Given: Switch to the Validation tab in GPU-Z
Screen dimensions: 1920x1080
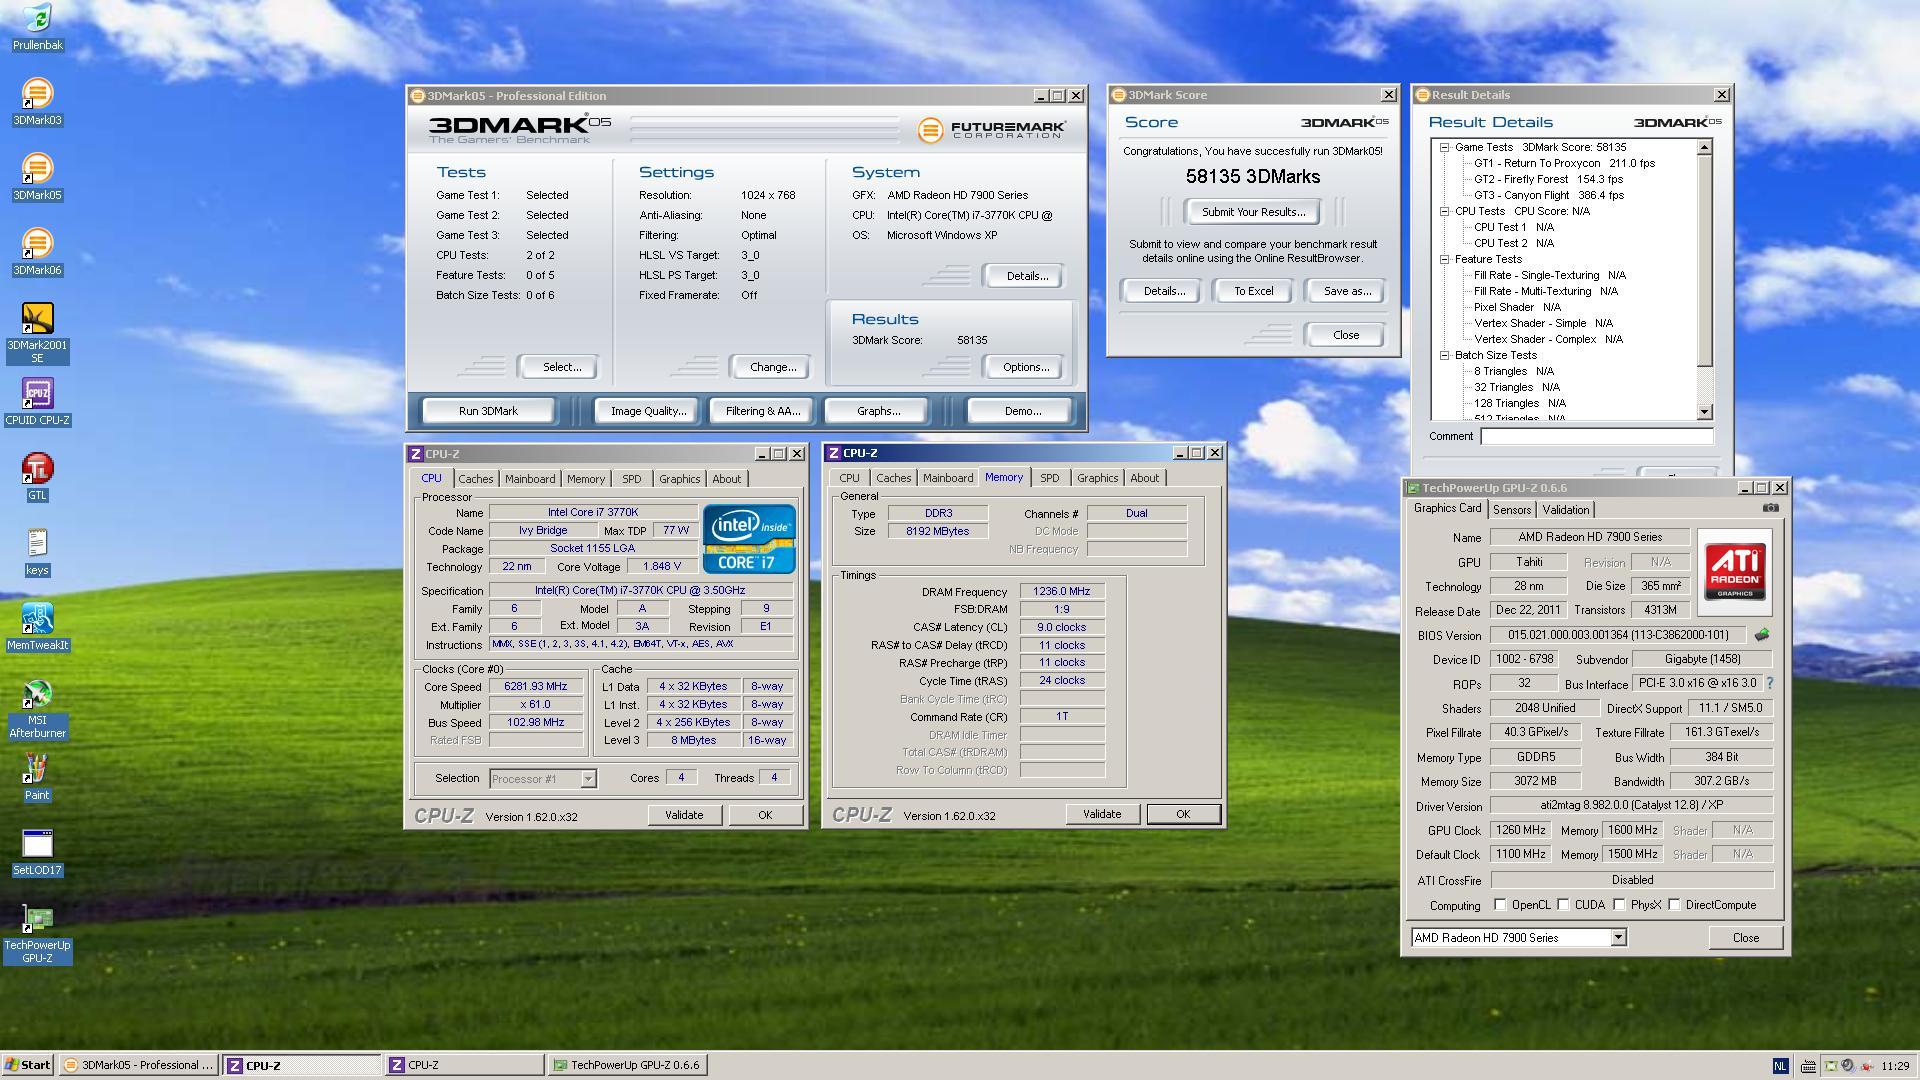Looking at the screenshot, I should (x=1565, y=510).
